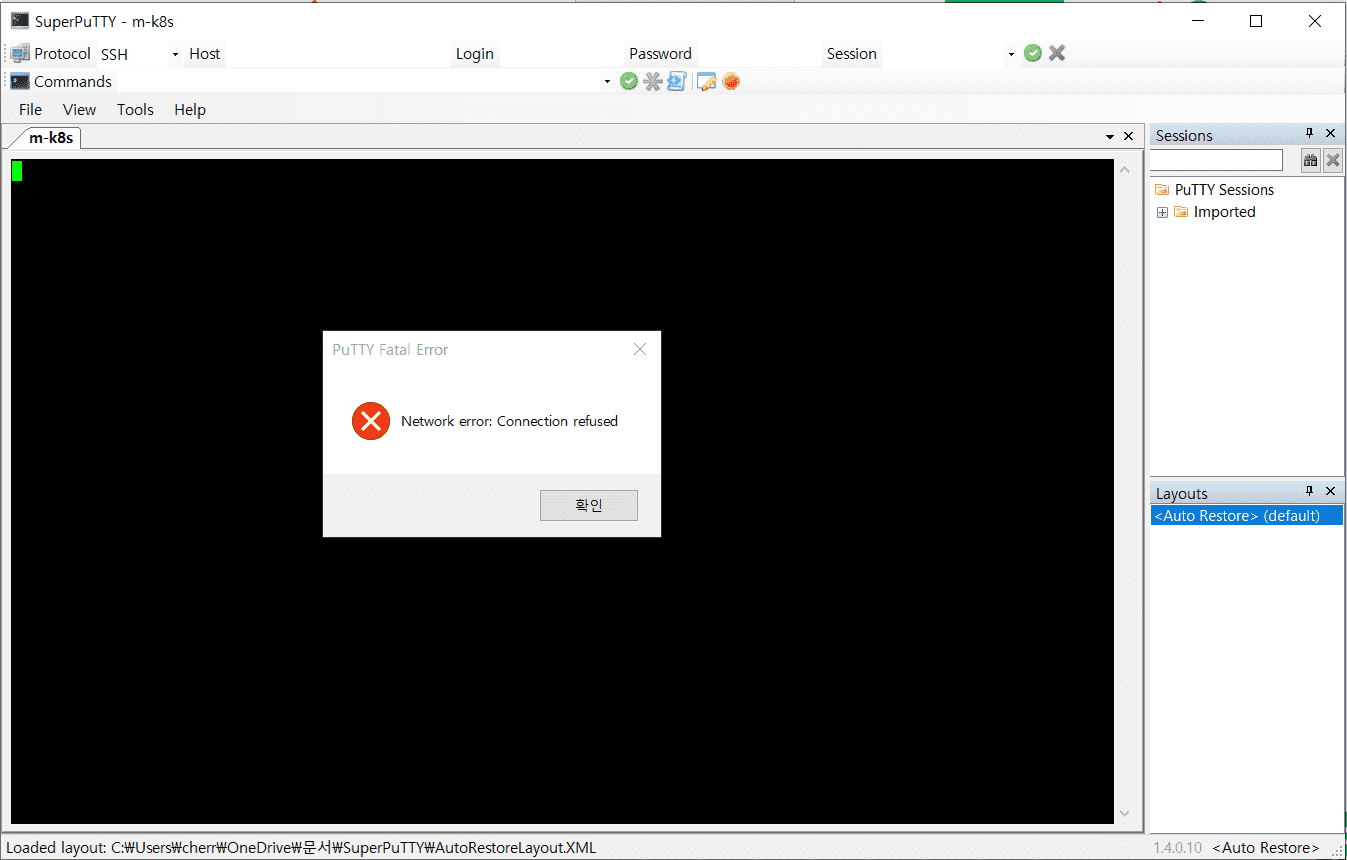Screen dimensions: 1347x860
Task: Click the window-with-pencil icon in Commands toolbar
Action: tap(707, 81)
